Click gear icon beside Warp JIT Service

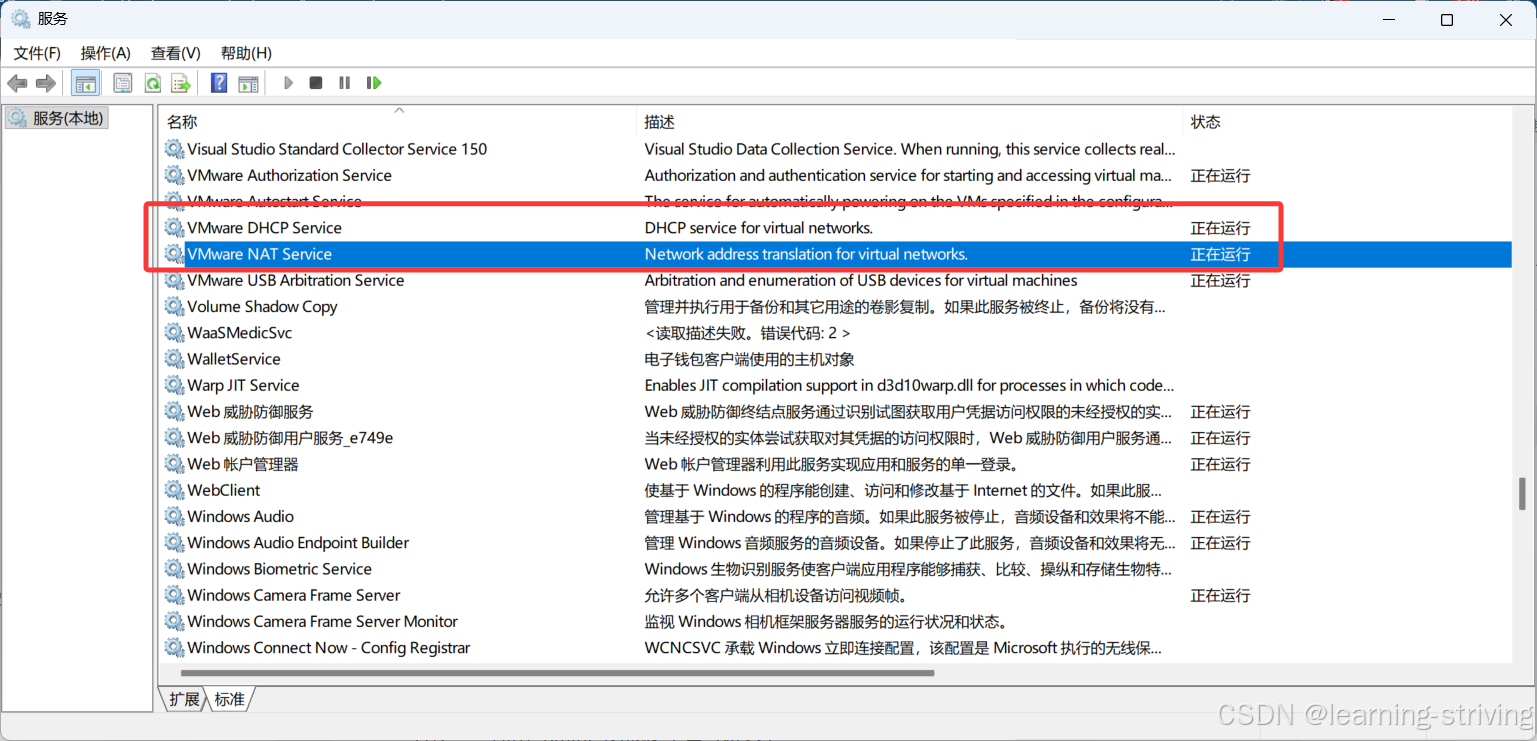pos(175,385)
